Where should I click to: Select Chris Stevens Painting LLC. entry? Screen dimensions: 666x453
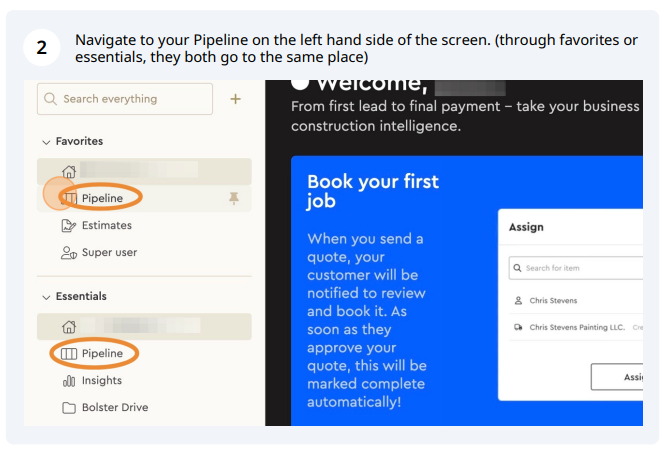click(x=576, y=327)
